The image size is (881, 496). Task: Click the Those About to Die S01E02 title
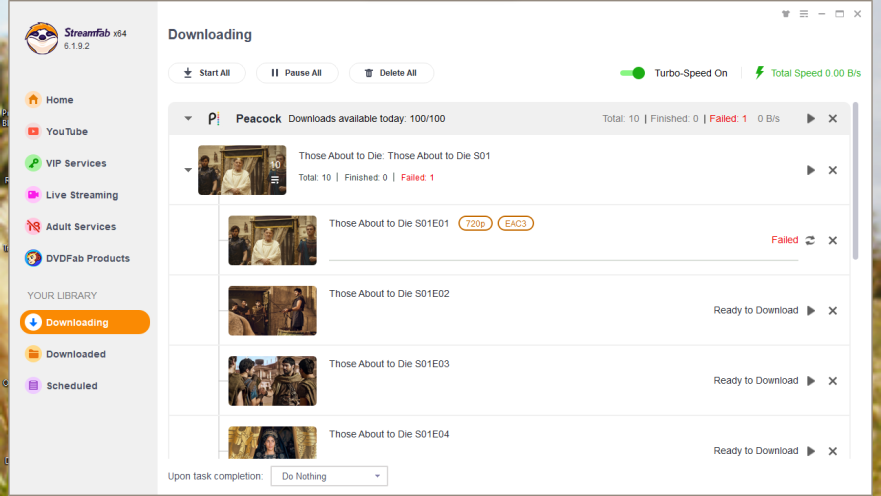(389, 294)
